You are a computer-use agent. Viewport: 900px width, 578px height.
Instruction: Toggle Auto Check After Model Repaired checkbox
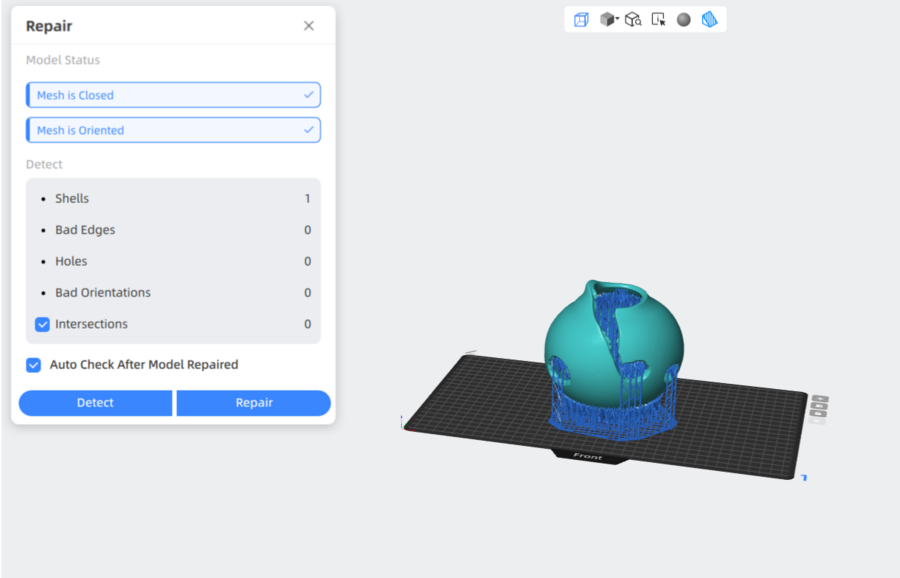[x=33, y=365]
